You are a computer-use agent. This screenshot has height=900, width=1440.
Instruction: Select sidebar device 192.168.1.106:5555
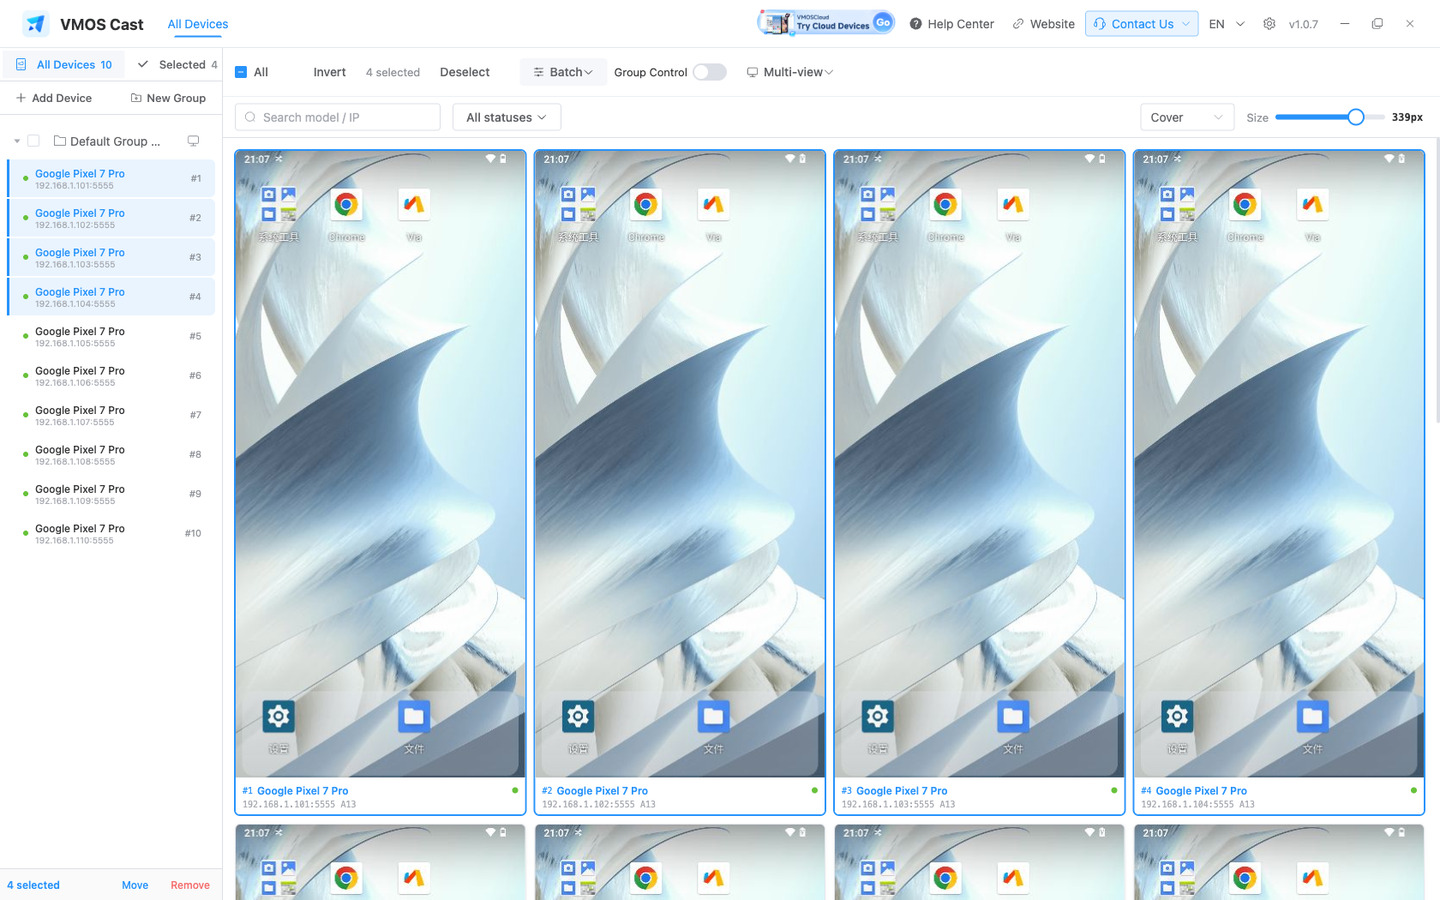(111, 376)
